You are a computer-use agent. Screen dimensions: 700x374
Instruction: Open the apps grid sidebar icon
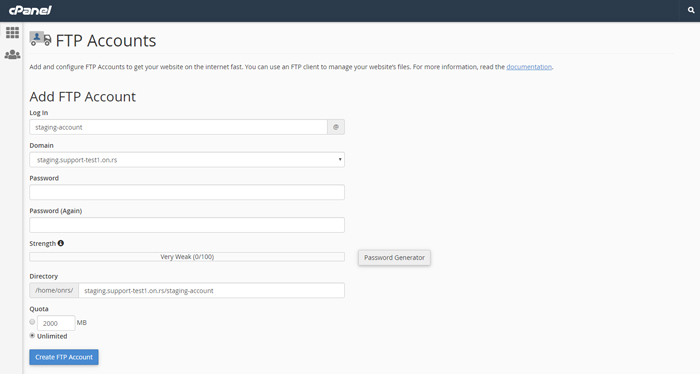12,32
